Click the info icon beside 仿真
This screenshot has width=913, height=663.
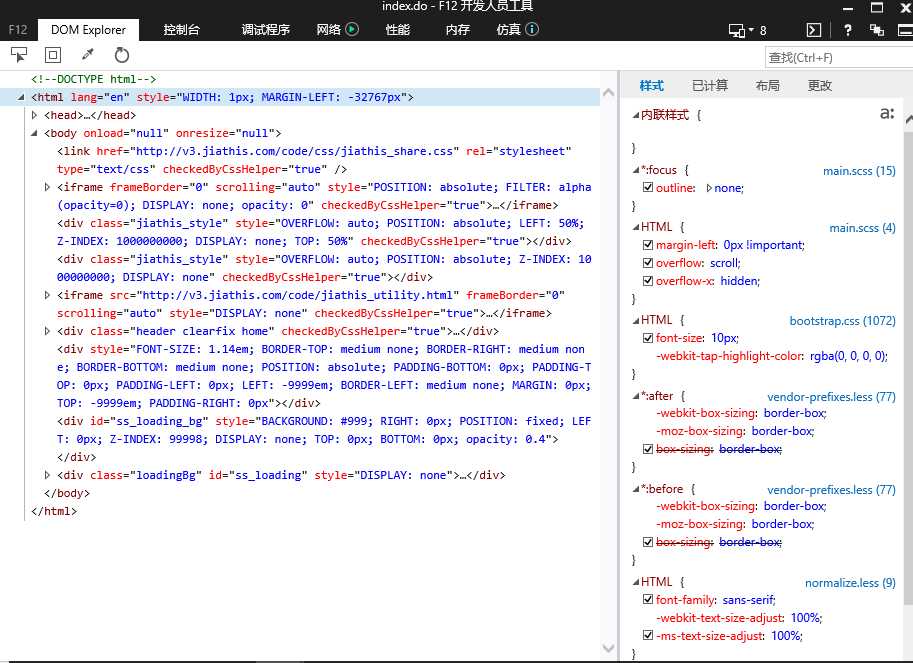point(532,29)
